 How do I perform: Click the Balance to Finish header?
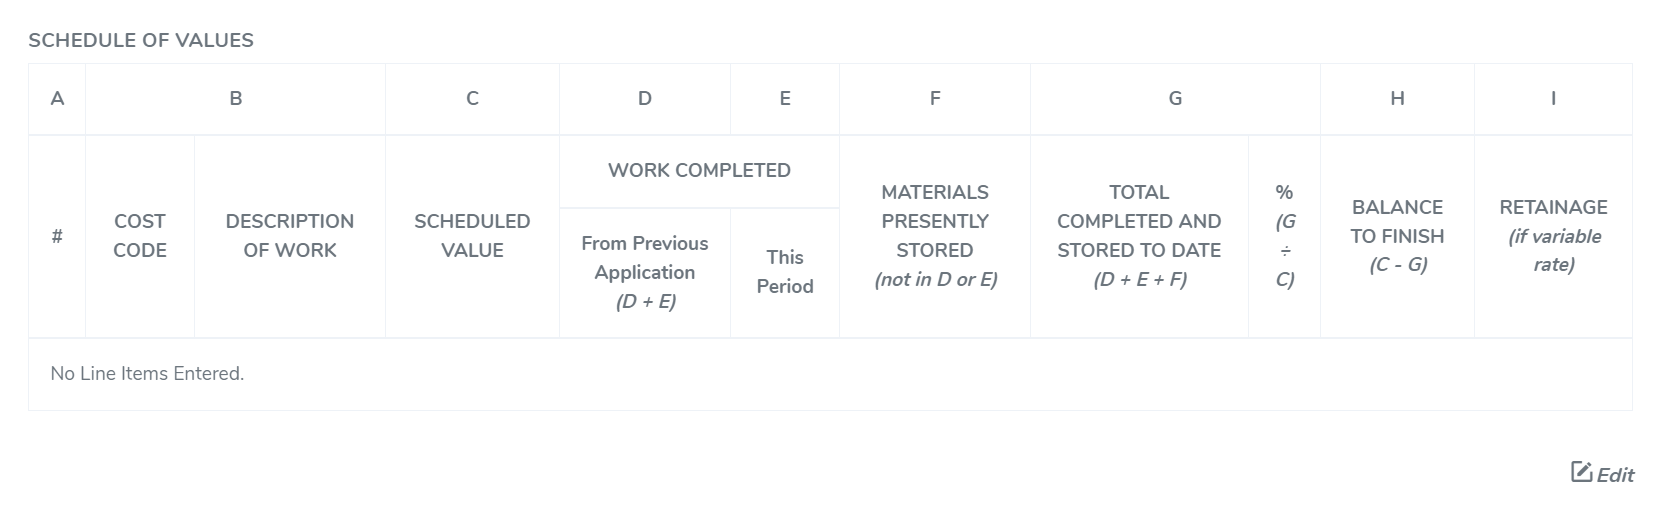pyautogui.click(x=1397, y=236)
